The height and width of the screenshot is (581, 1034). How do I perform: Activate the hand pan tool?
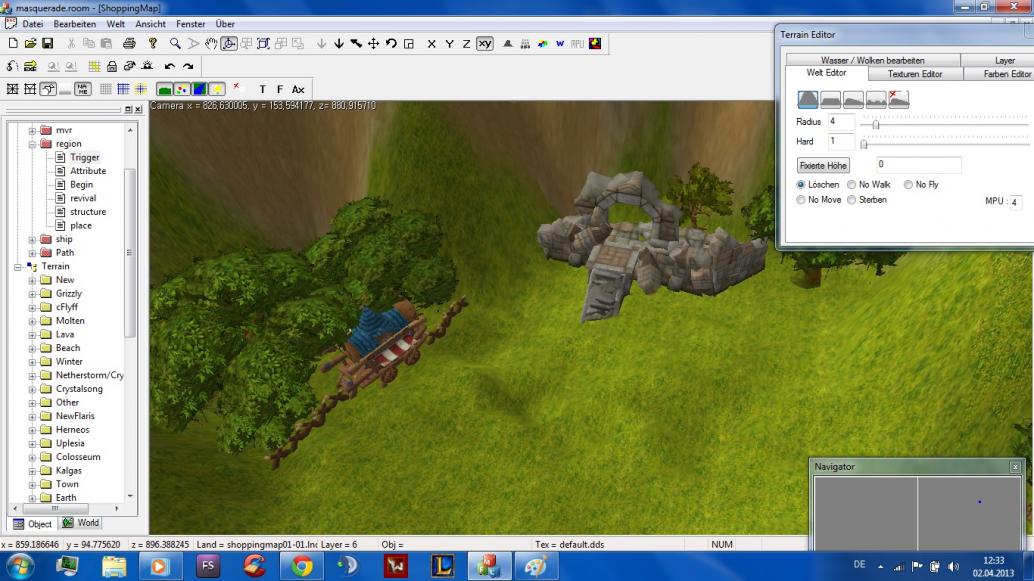click(211, 44)
